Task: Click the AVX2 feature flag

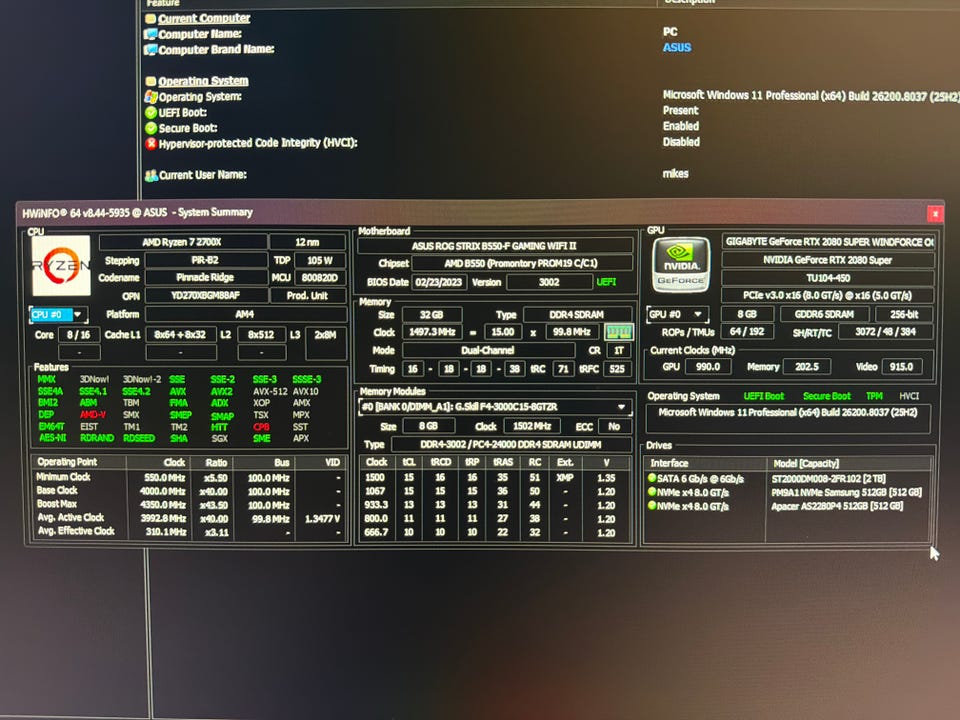Action: pos(222,391)
